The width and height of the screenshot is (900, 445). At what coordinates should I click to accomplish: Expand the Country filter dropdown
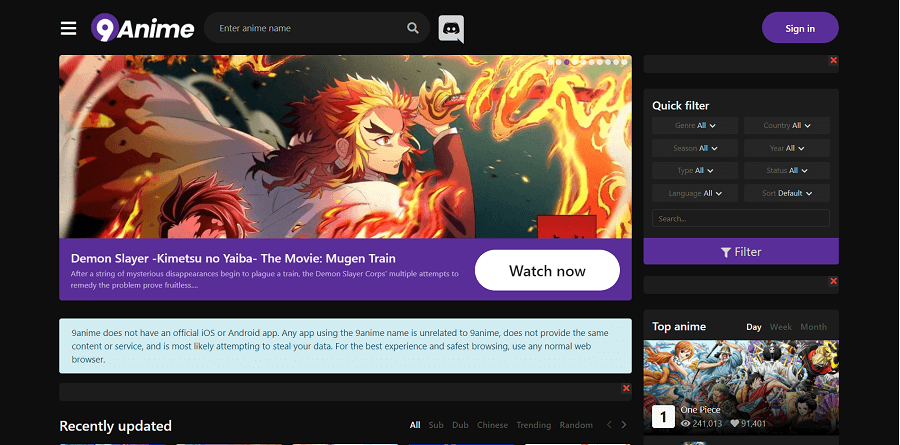tap(787, 125)
